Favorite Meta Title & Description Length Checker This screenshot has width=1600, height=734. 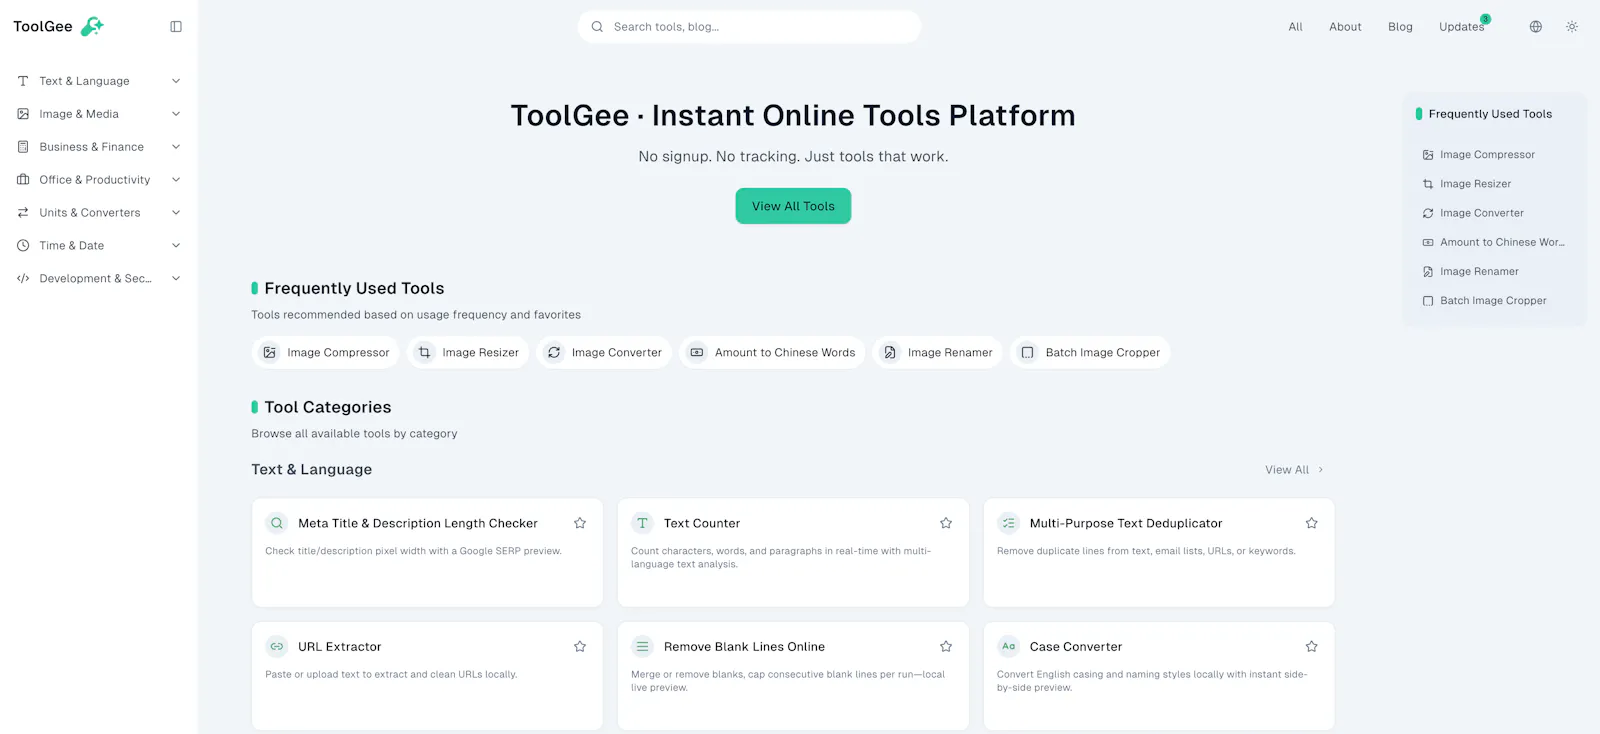pos(580,523)
